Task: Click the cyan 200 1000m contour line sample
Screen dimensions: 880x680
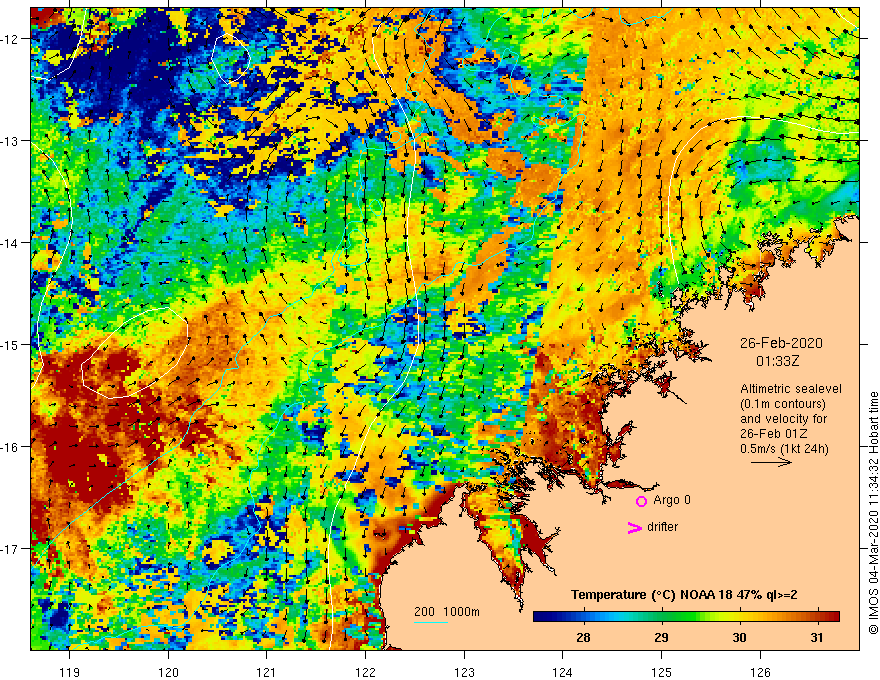Action: click(x=430, y=622)
